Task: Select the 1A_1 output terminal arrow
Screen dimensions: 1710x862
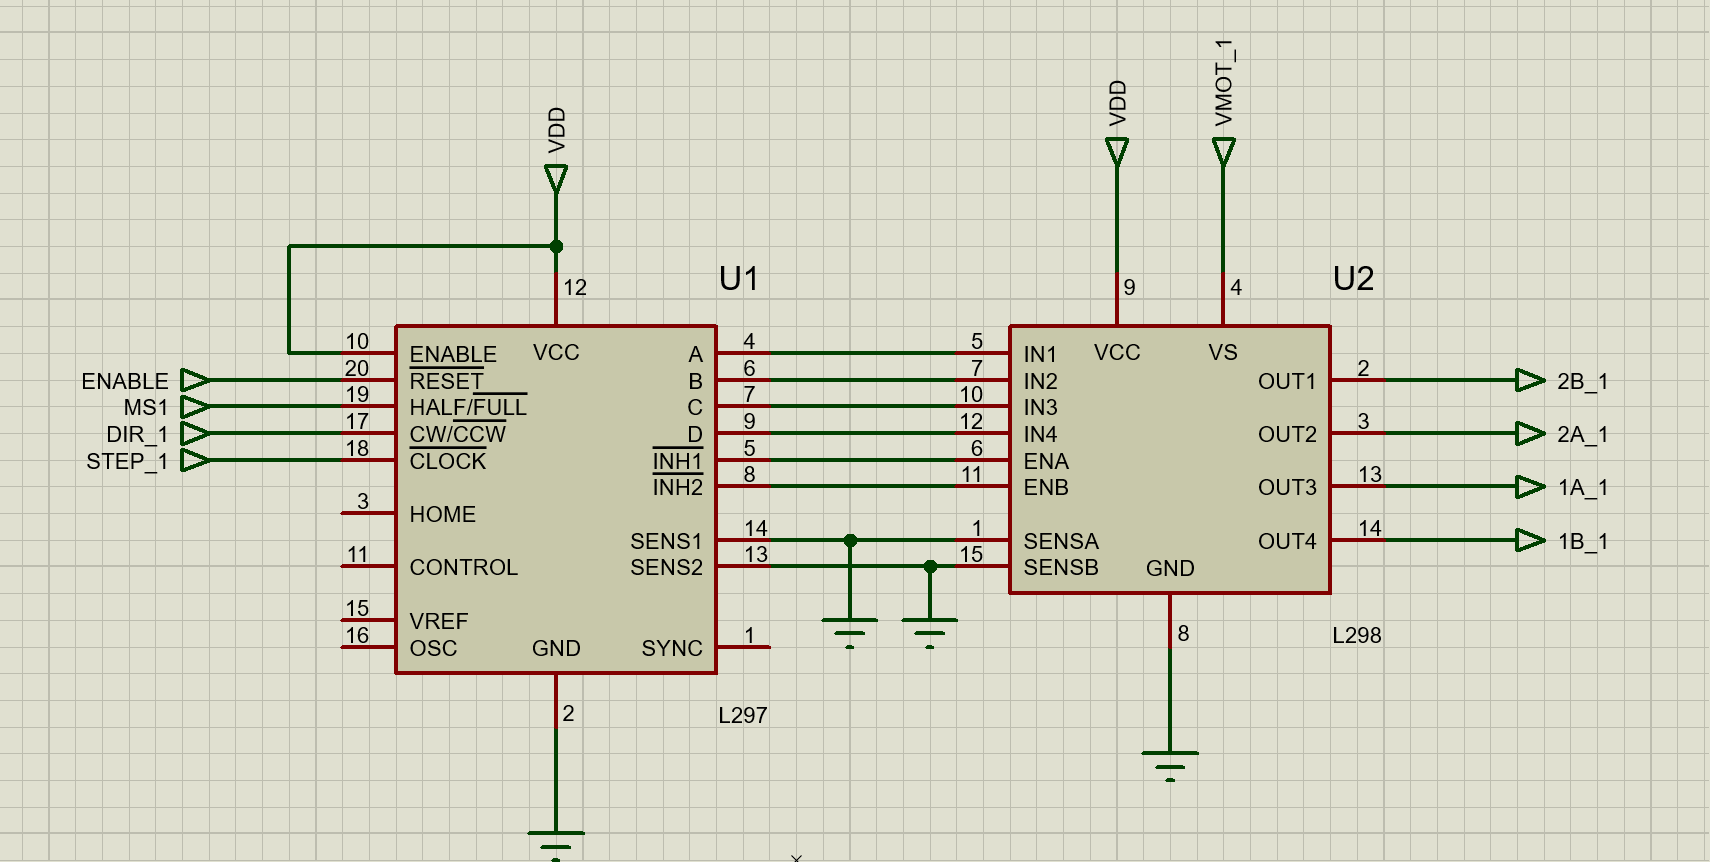Action: pyautogui.click(x=1531, y=487)
